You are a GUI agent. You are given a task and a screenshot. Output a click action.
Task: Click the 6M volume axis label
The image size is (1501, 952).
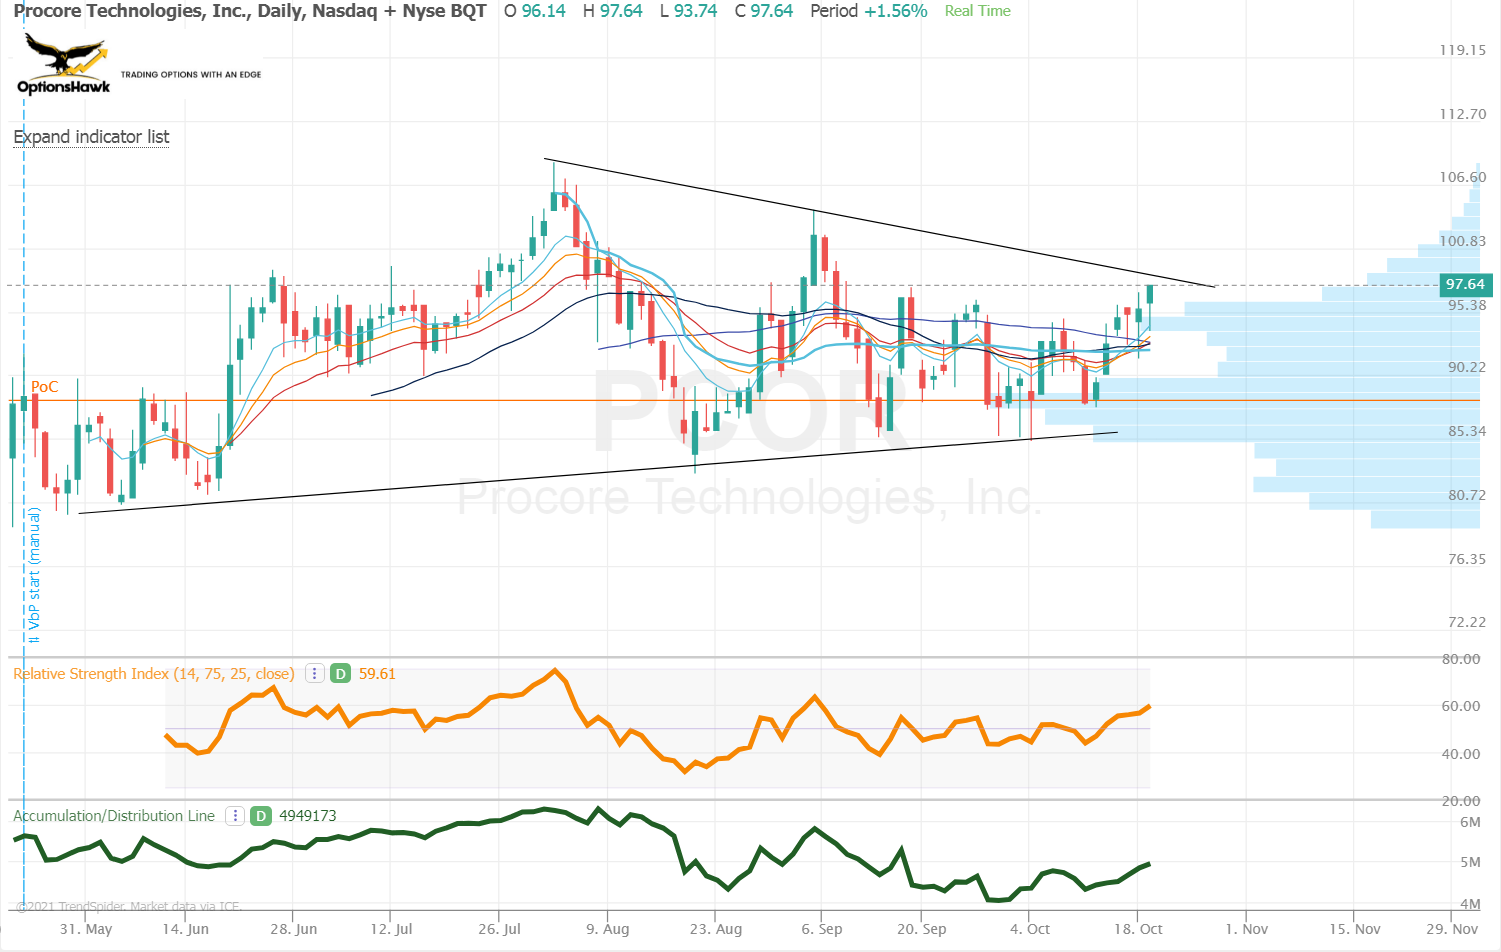1470,822
